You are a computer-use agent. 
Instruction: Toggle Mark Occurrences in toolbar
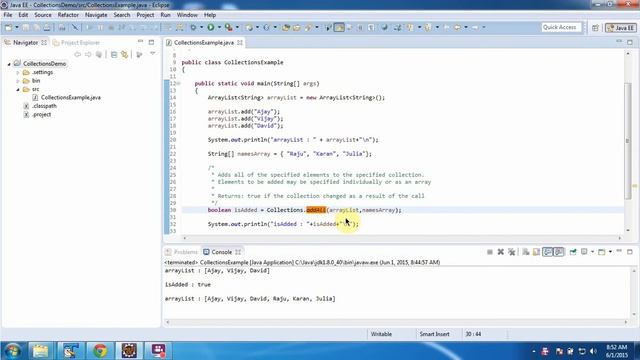[339, 27]
